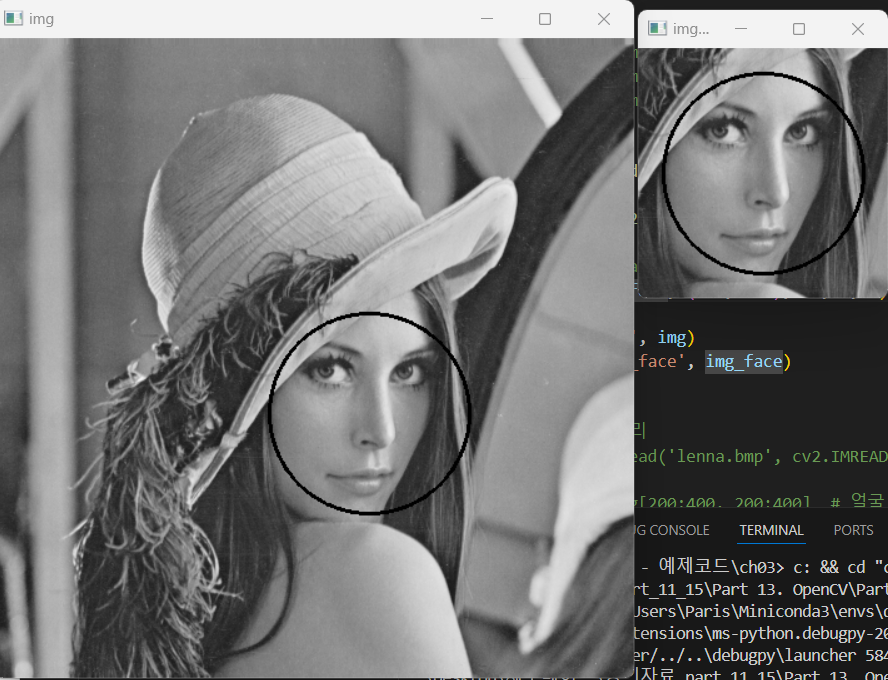The image size is (888, 680).
Task: Close the small img_face window
Action: click(857, 28)
